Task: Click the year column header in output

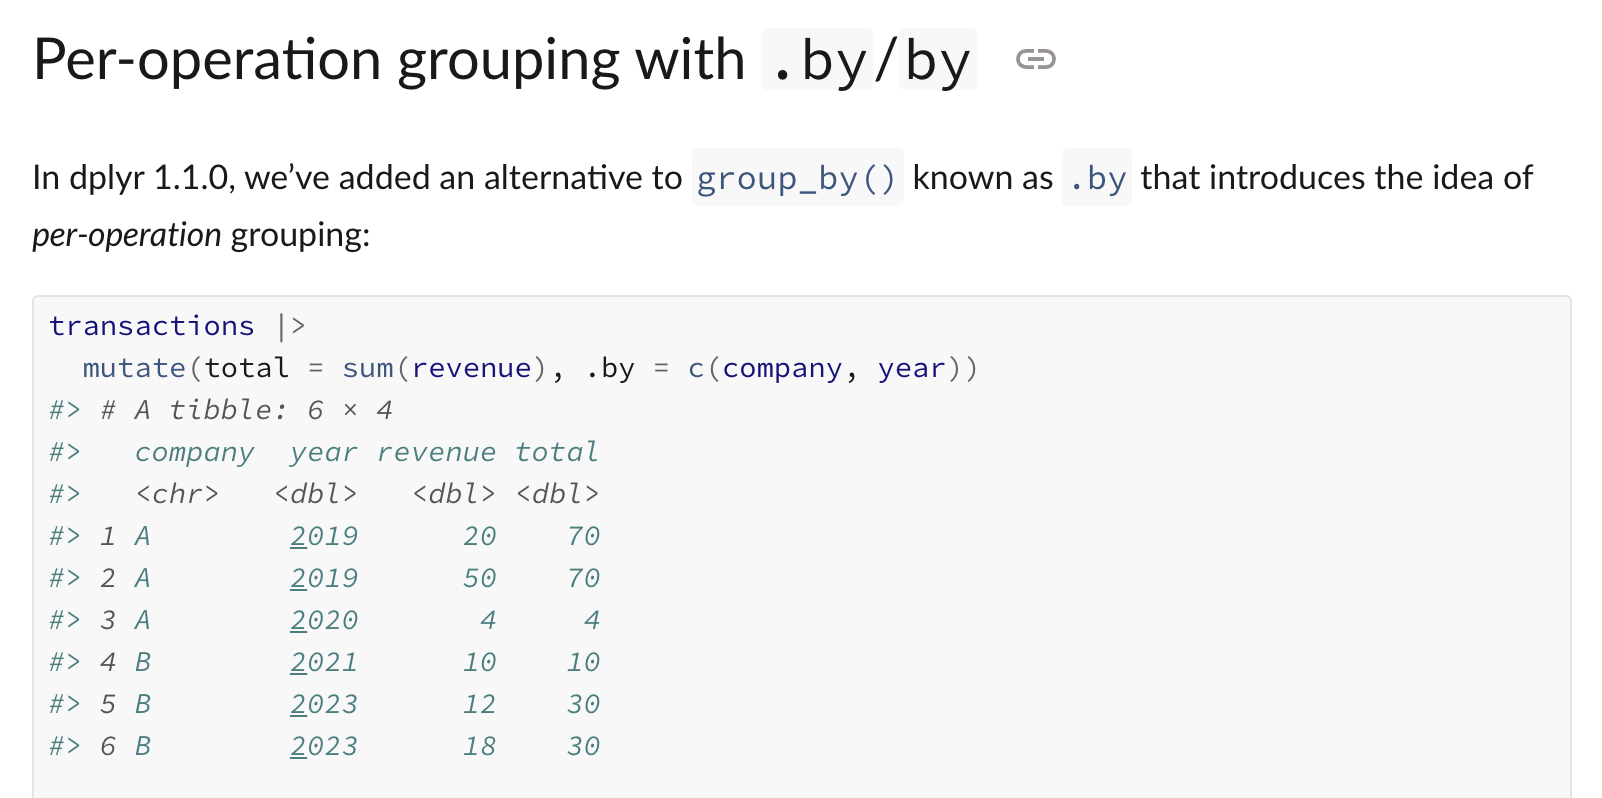Action: pos(323,452)
